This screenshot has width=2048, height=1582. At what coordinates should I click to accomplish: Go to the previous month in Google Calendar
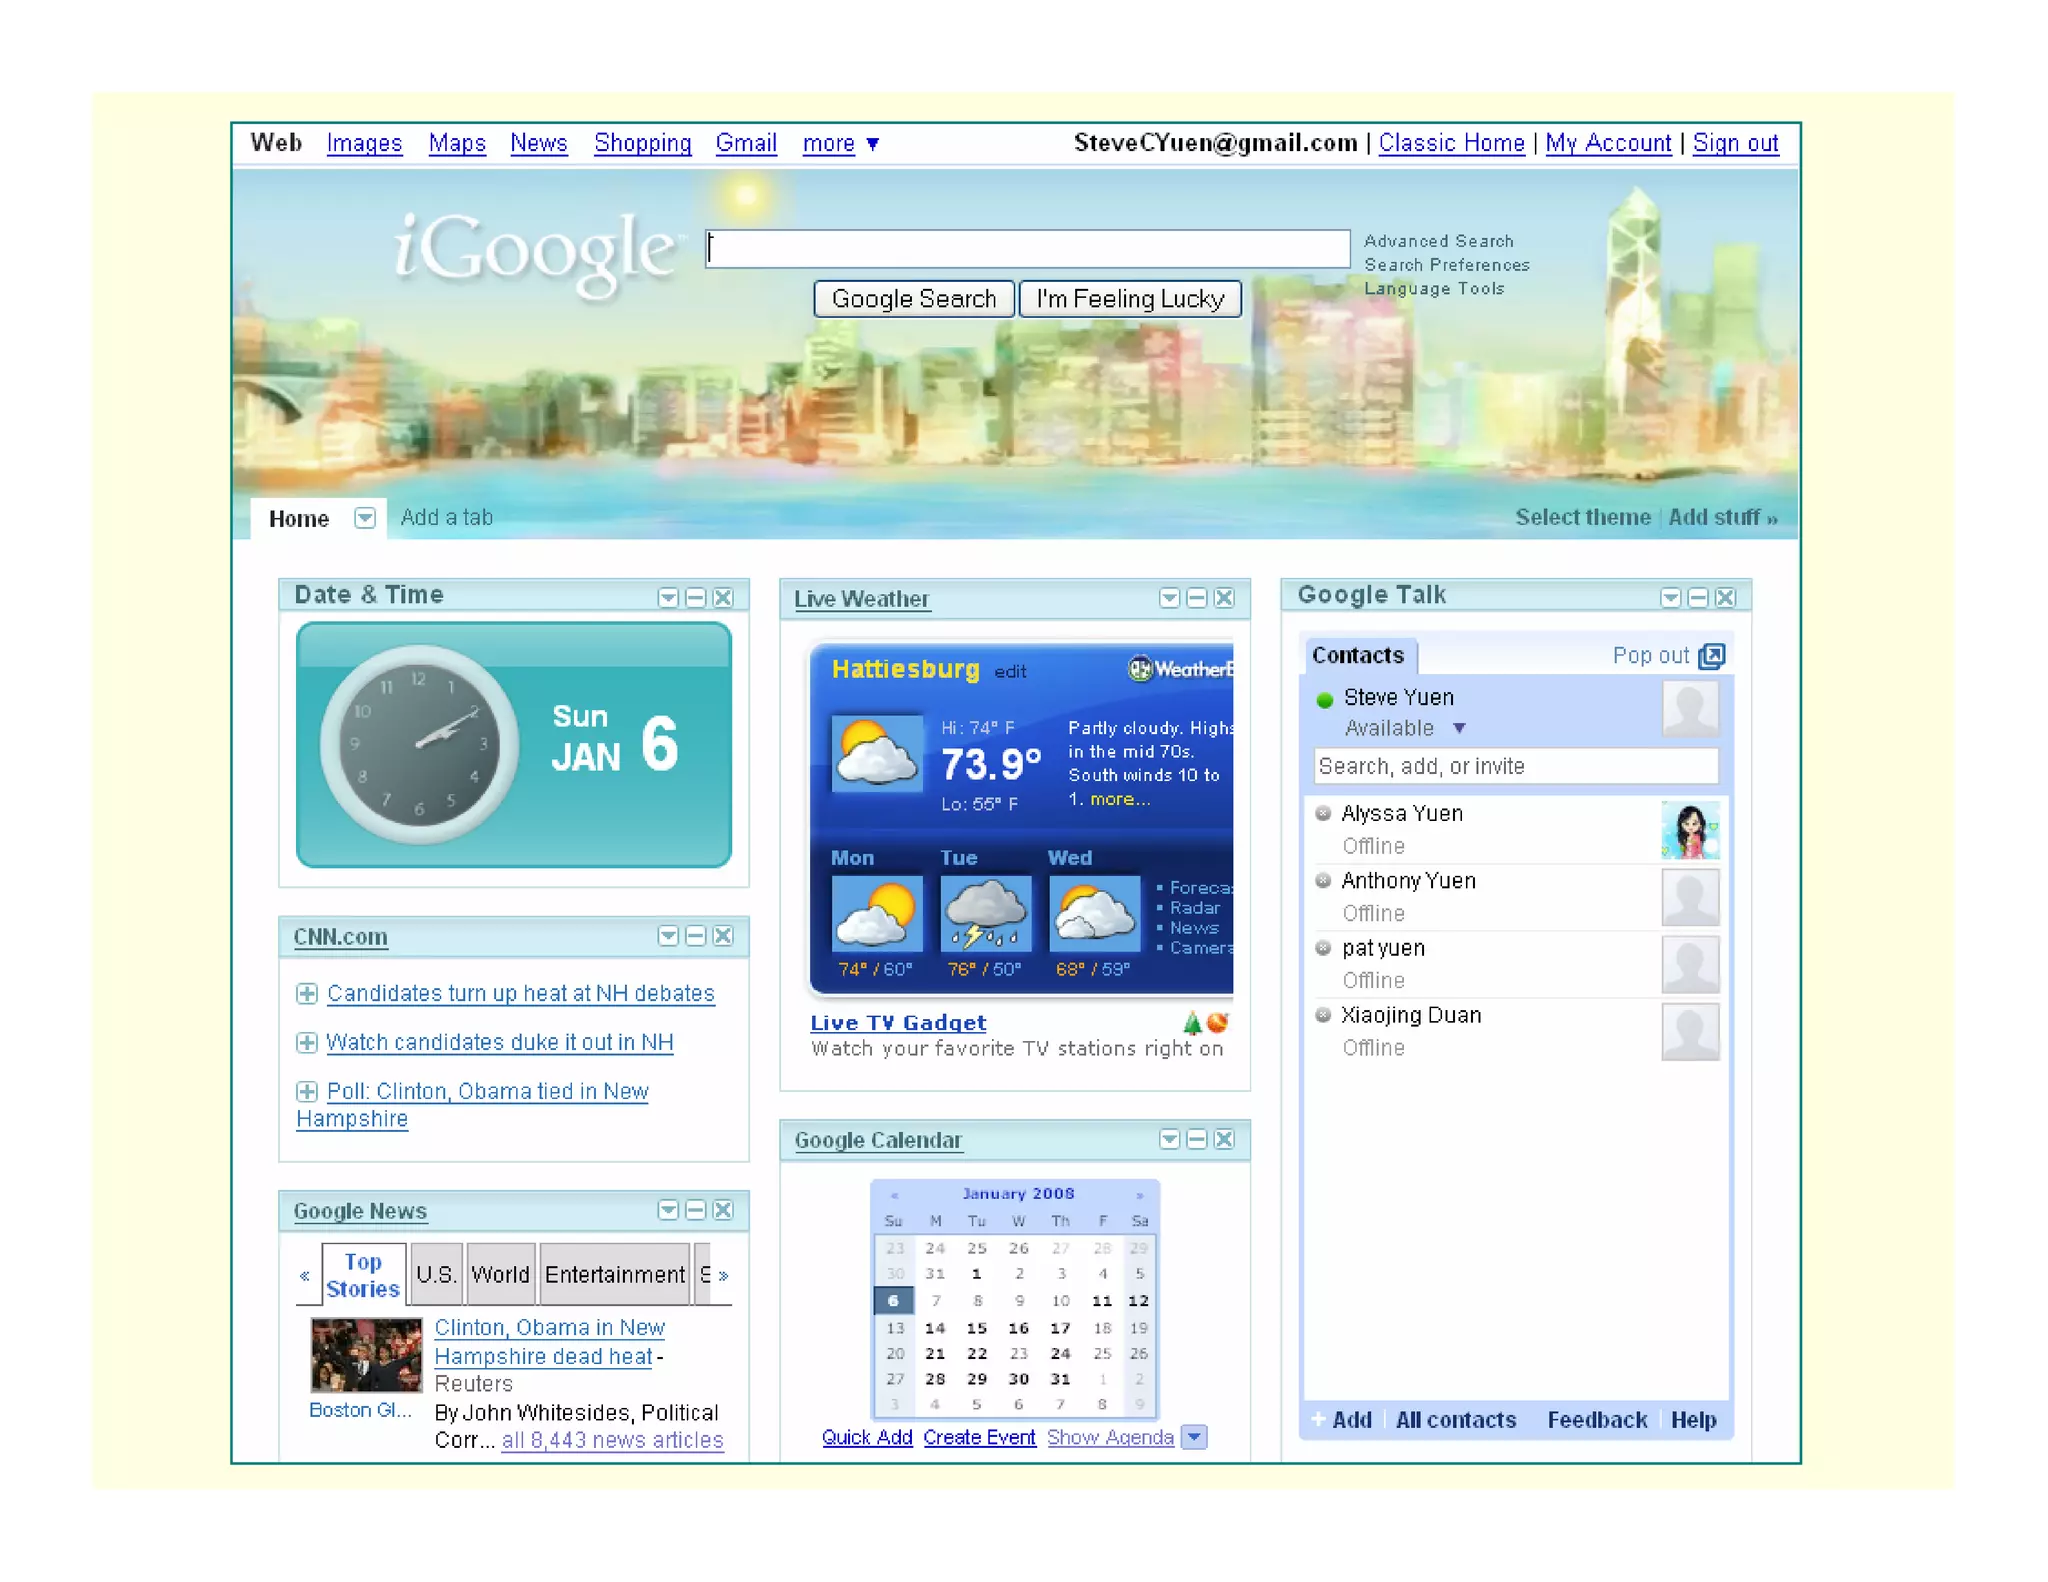(x=894, y=1195)
